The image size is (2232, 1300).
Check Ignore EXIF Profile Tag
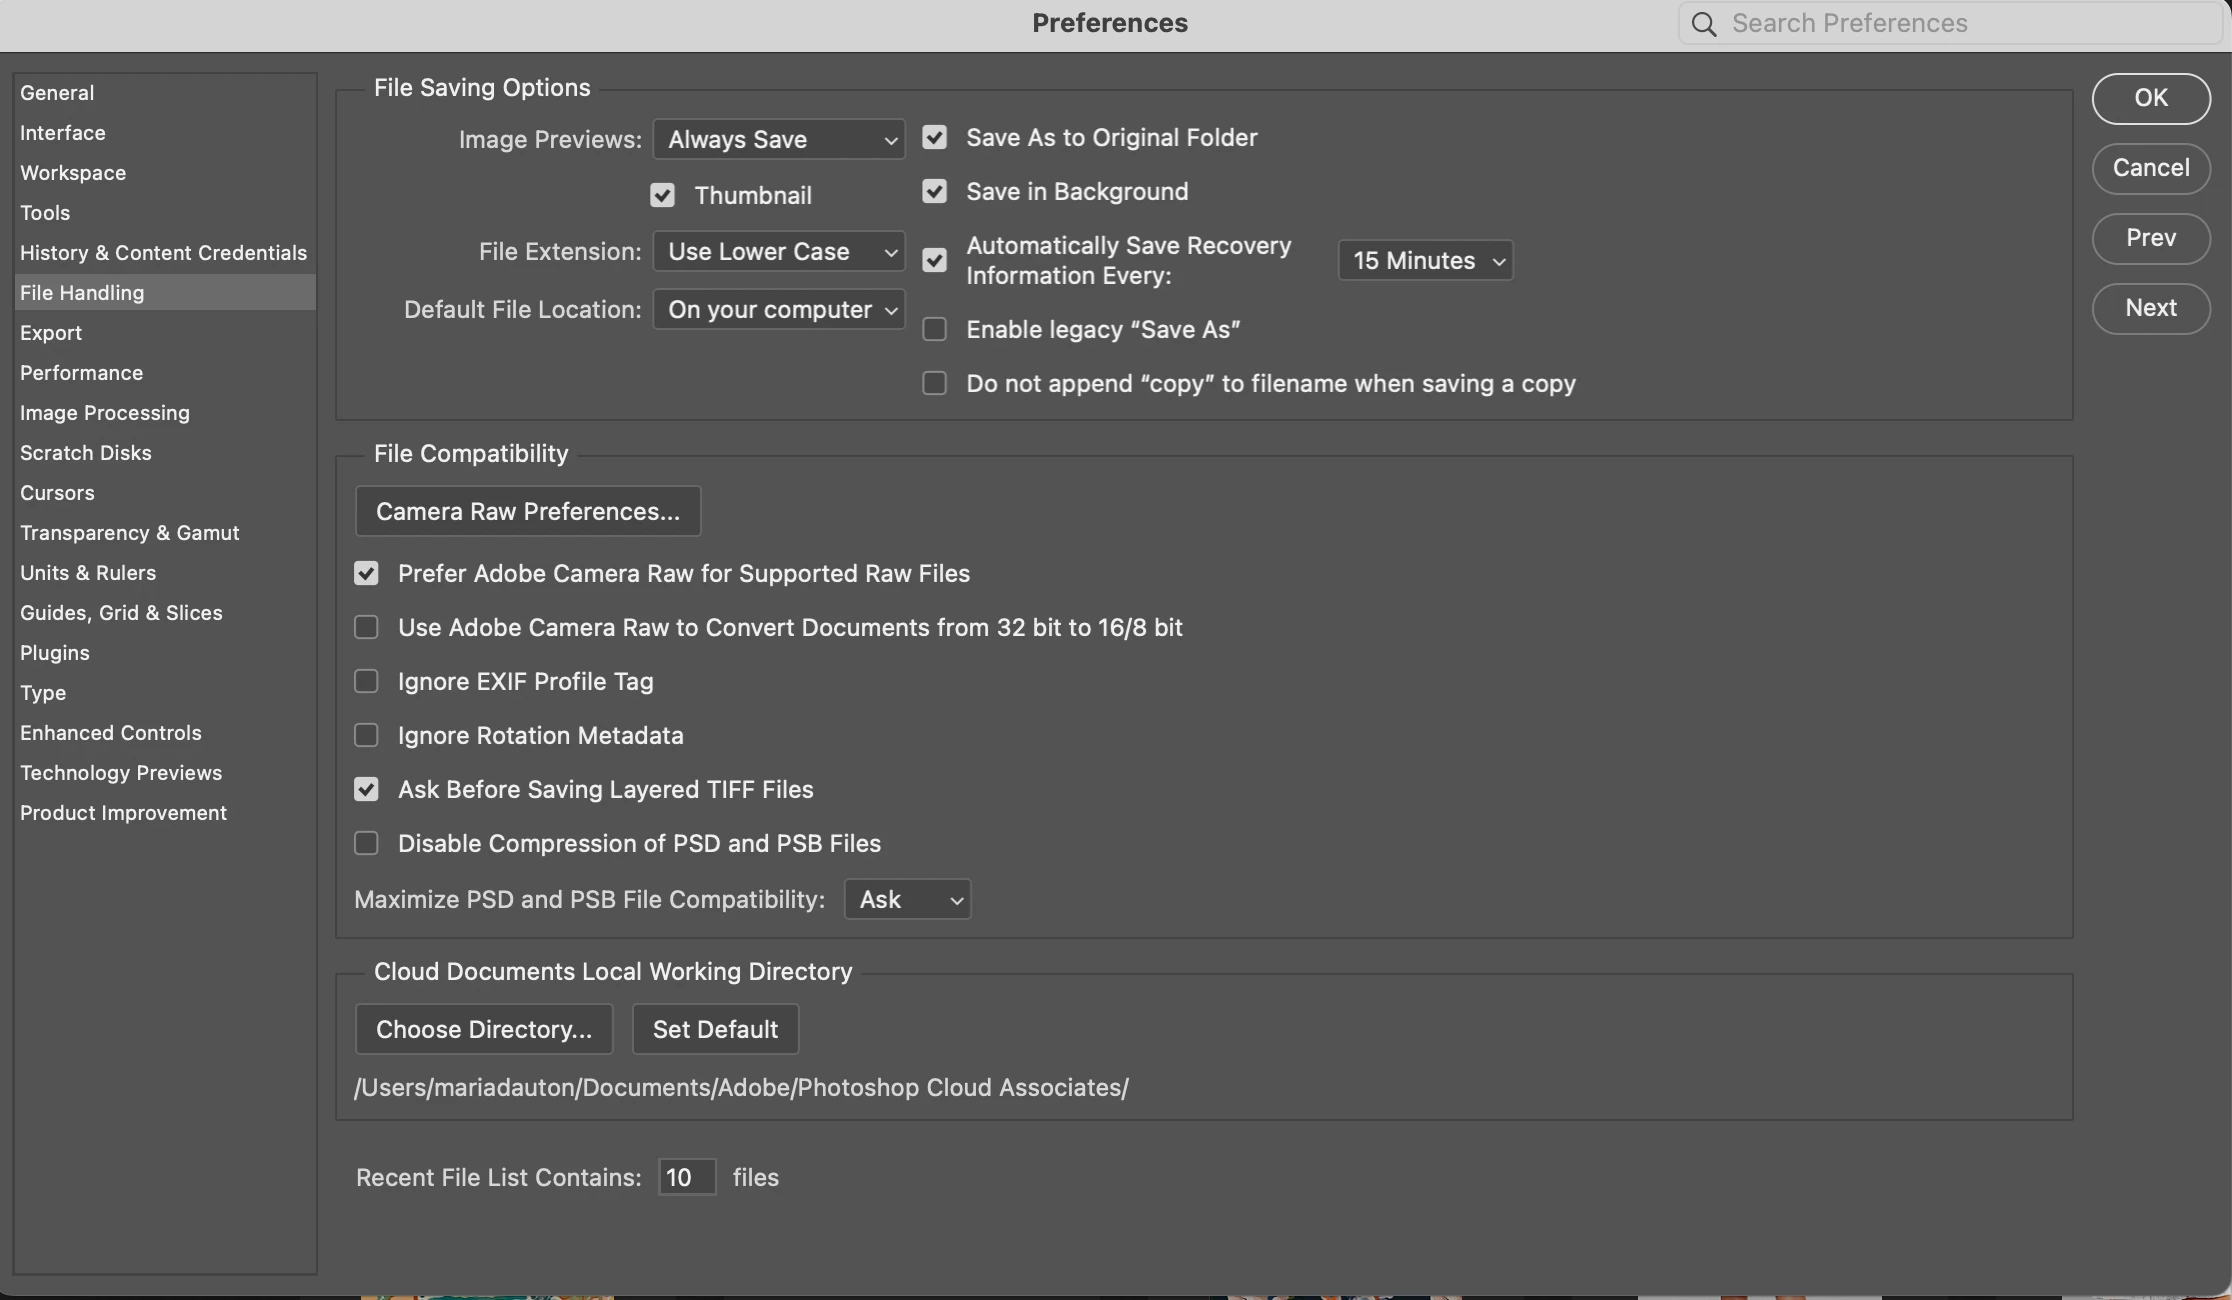click(366, 682)
